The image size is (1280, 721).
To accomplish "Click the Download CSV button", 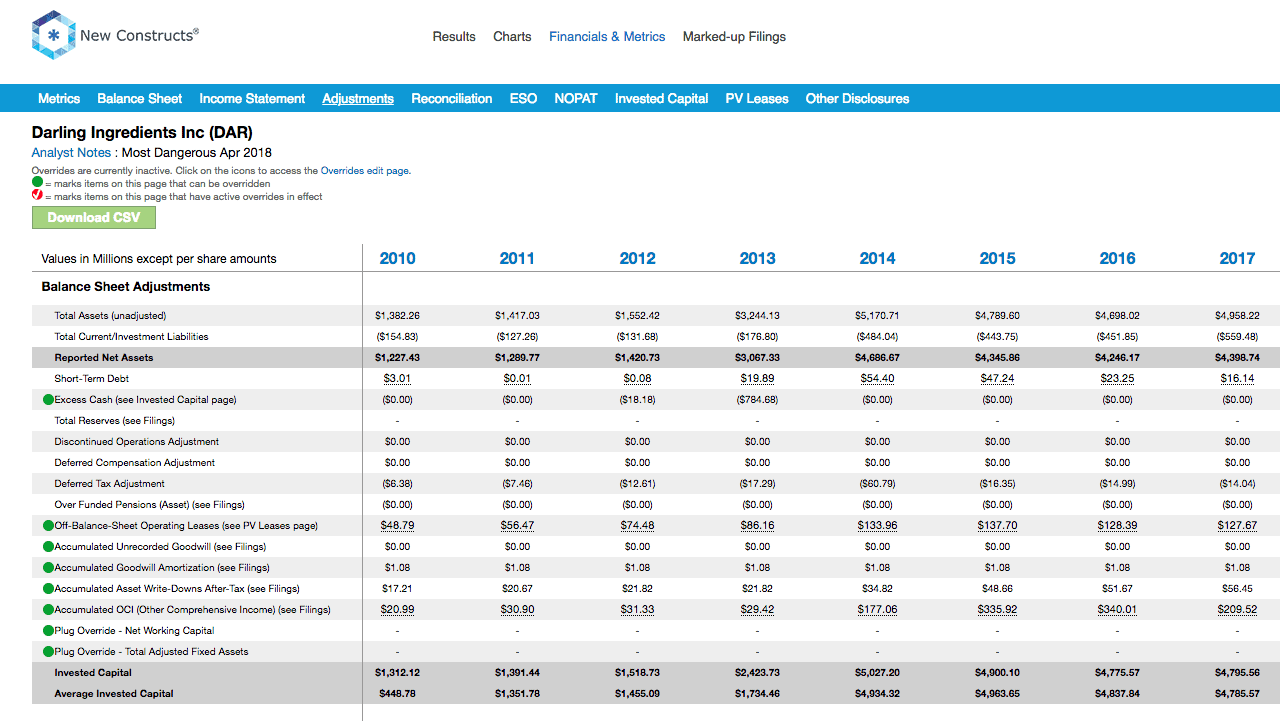I will pyautogui.click(x=94, y=217).
